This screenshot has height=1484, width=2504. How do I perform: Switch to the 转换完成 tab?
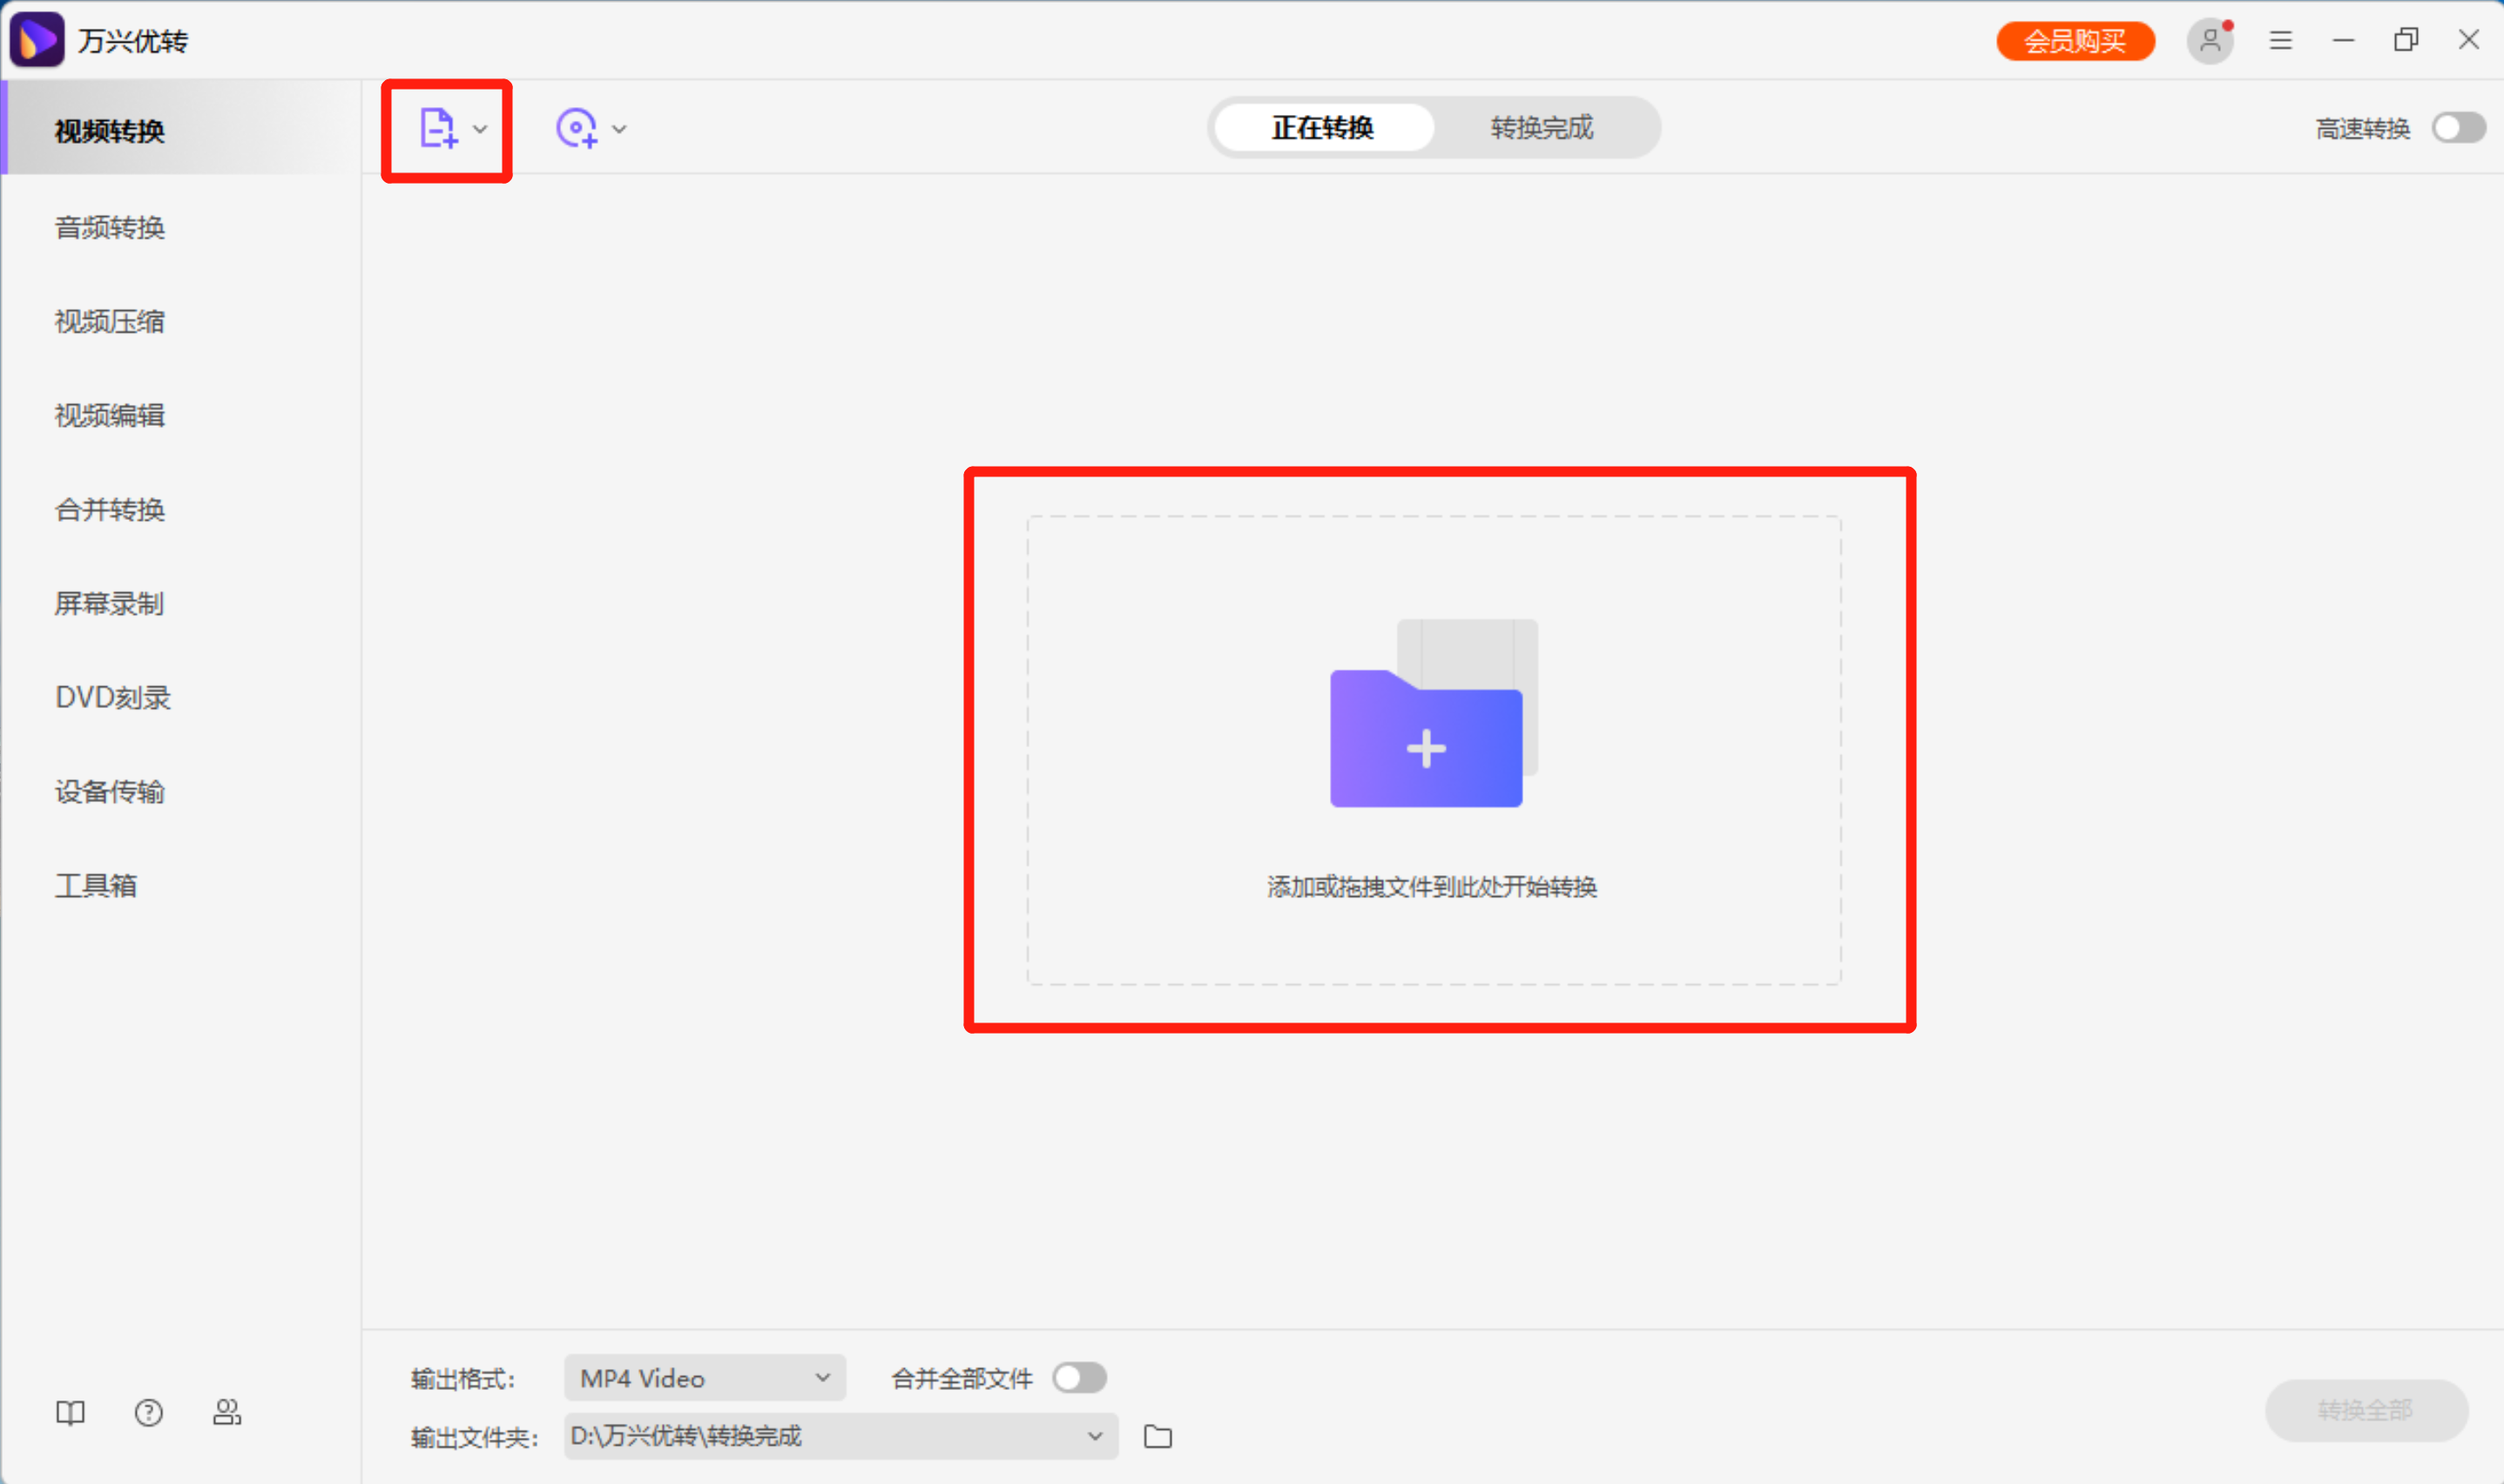(1541, 128)
